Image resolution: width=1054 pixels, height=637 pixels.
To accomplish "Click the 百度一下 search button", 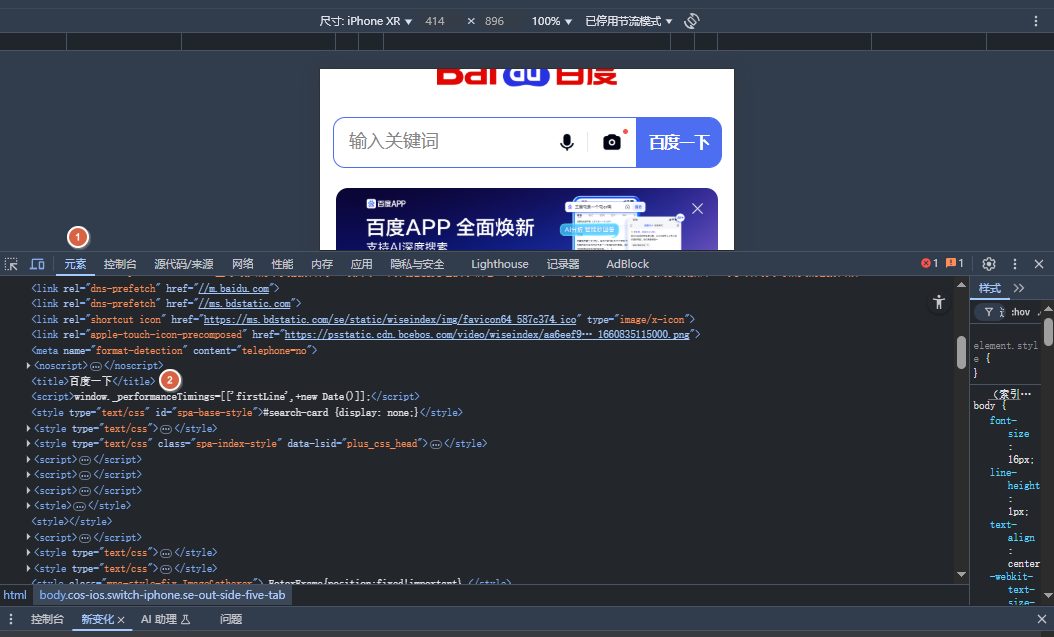I will coord(679,142).
